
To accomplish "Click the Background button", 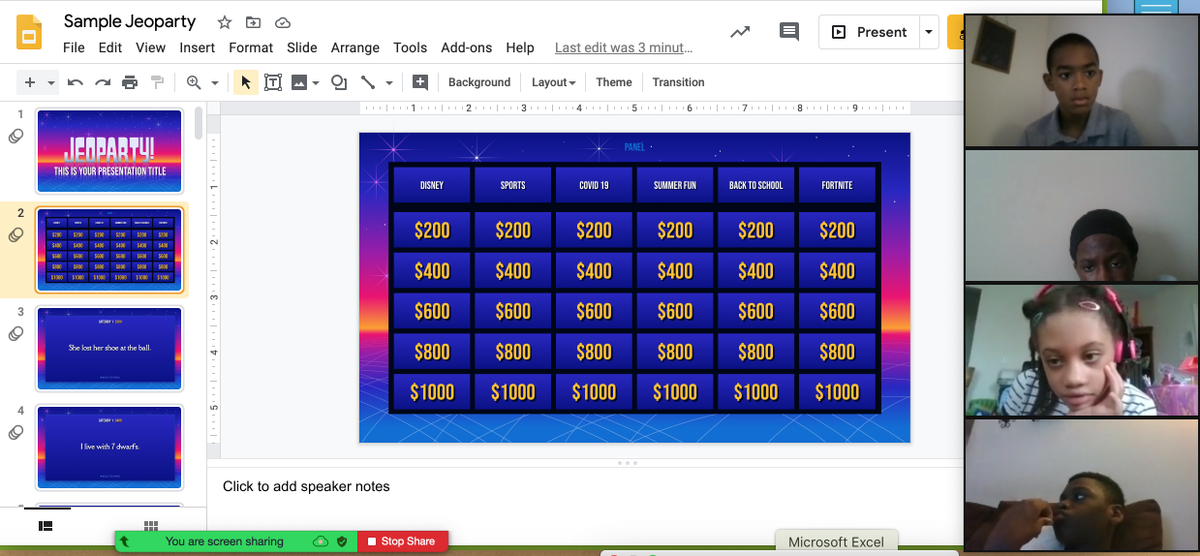I will pos(479,82).
